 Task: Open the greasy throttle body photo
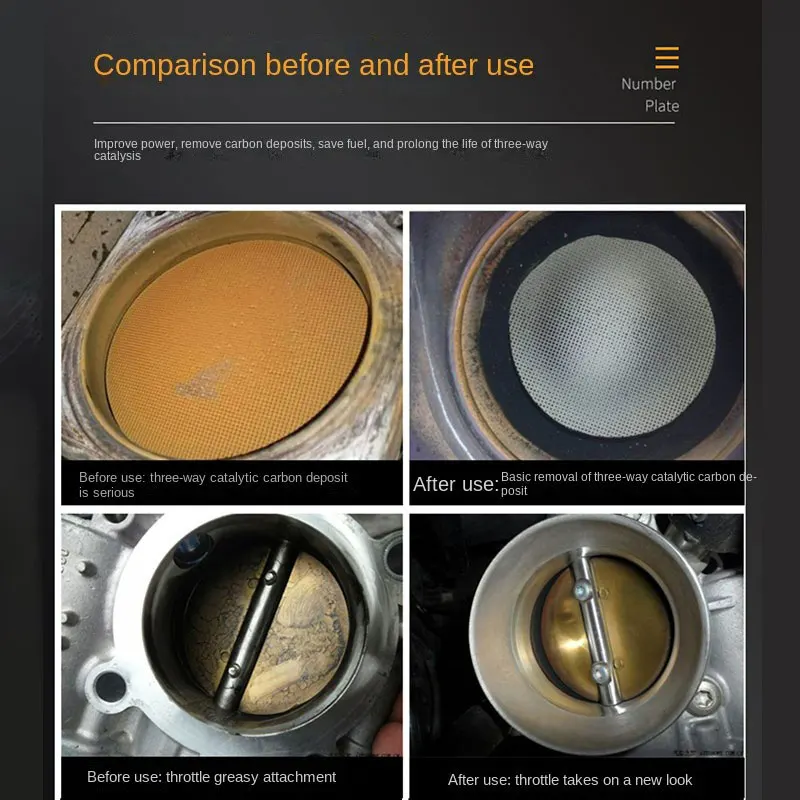tap(232, 635)
